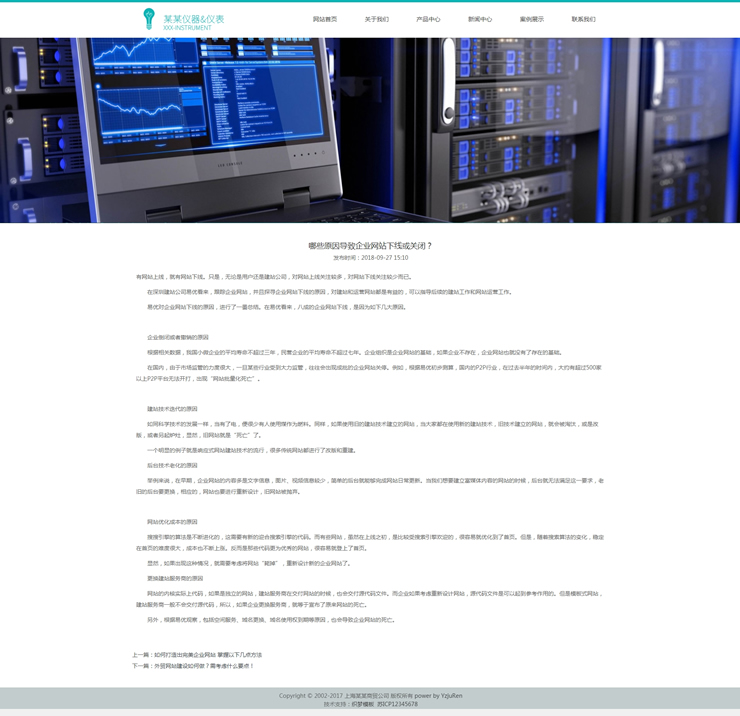This screenshot has width=740, height=716.
Task: Open the 案例展示 nav item
Action: click(532, 19)
